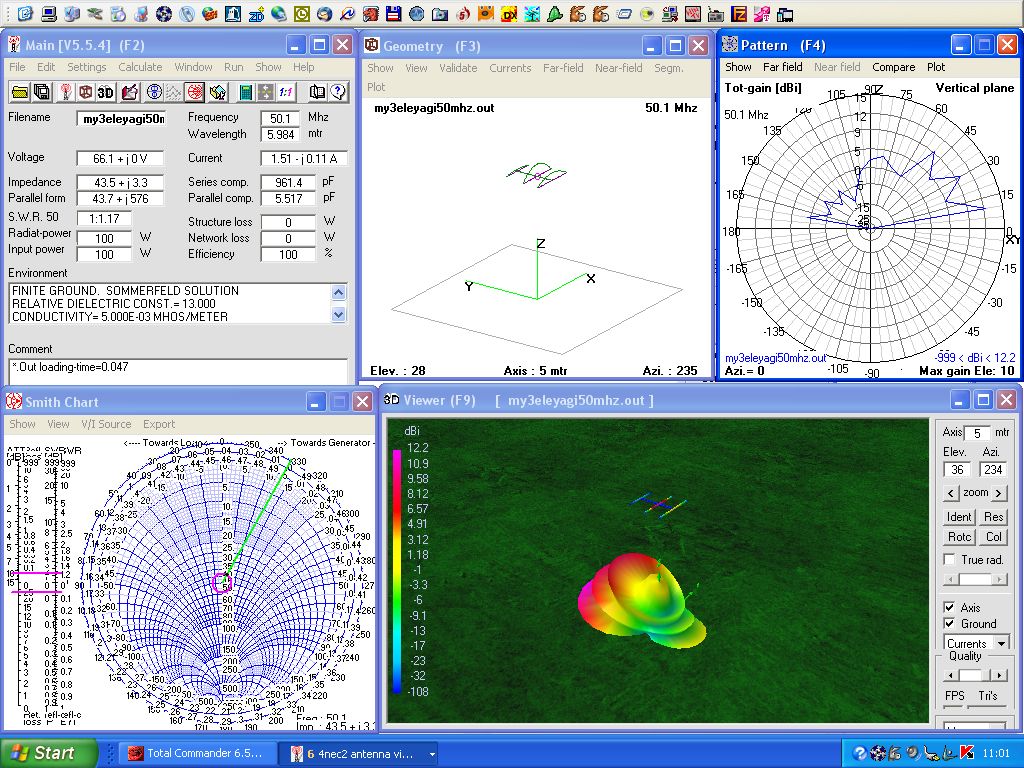Click the edit input file icon
Image resolution: width=1024 pixels, height=768 pixels.
click(x=130, y=92)
